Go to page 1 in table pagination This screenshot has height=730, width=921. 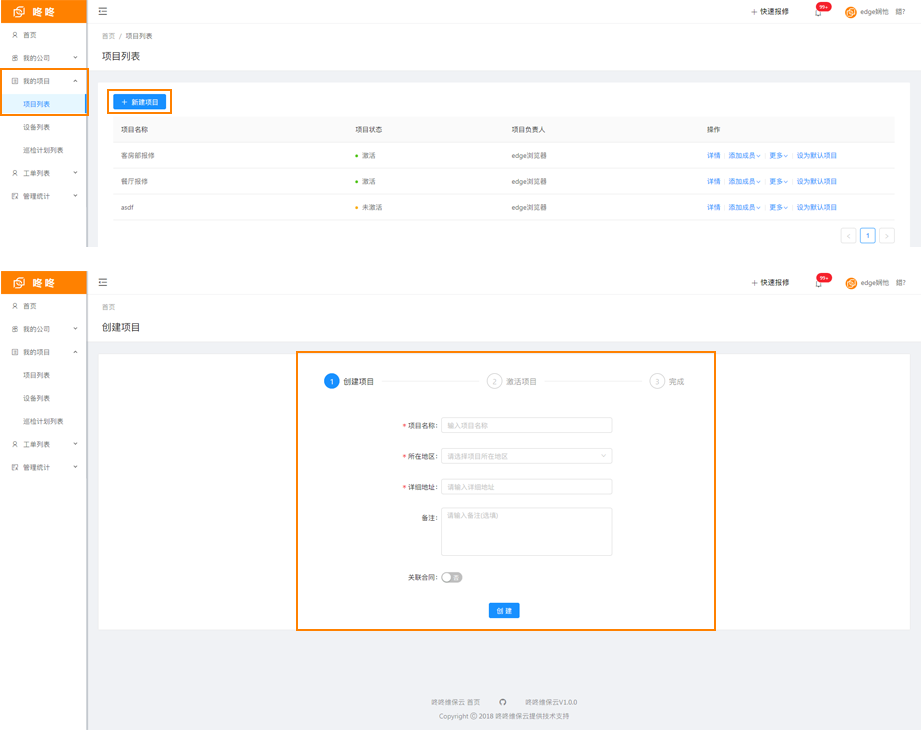tap(868, 236)
